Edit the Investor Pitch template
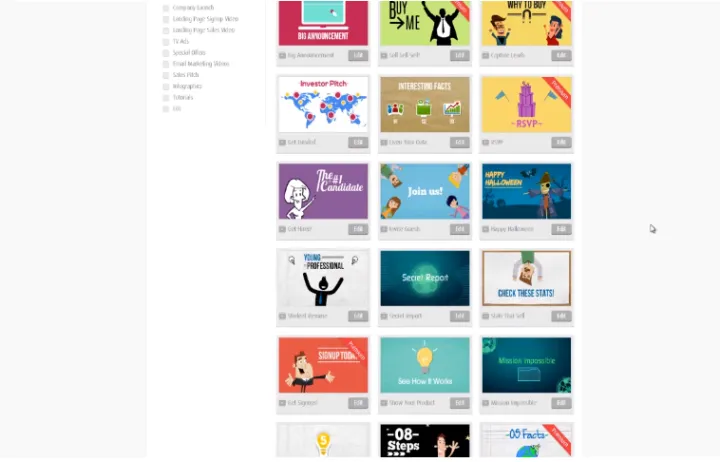The image size is (720, 462). (x=358, y=142)
